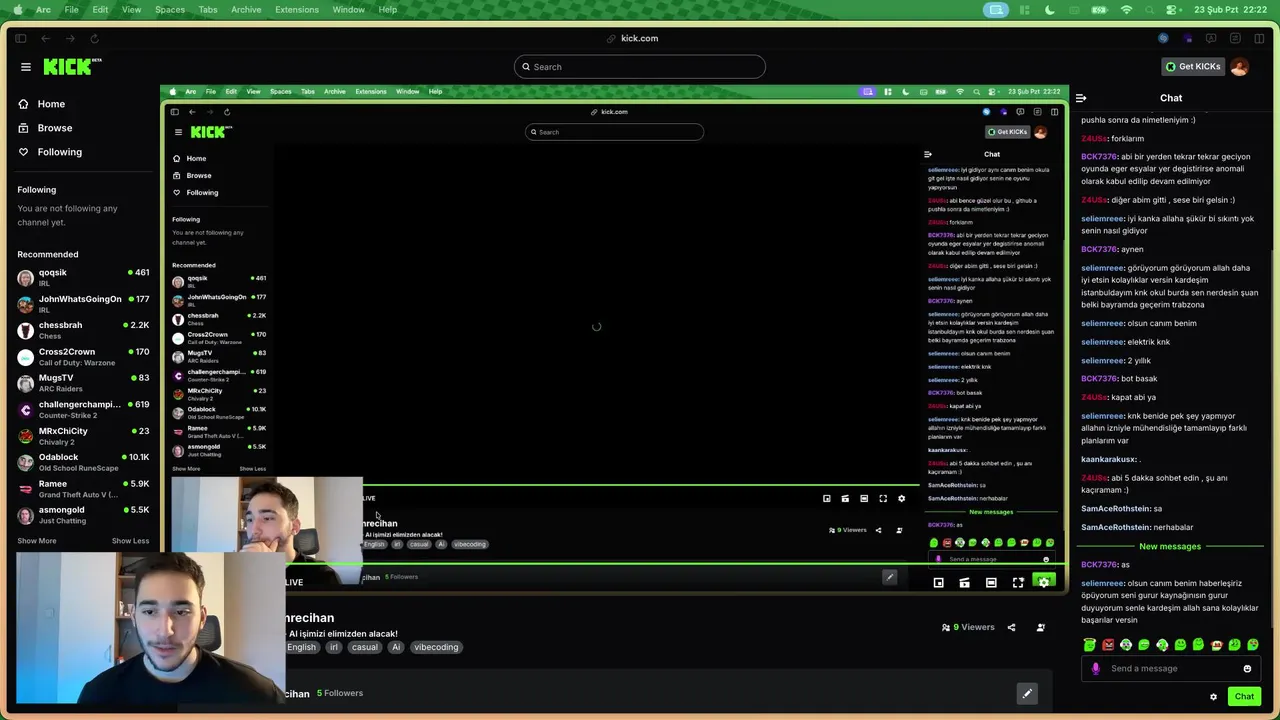Enable mini player mode in video controls
Screen dimensions: 1280x720
[938, 583]
